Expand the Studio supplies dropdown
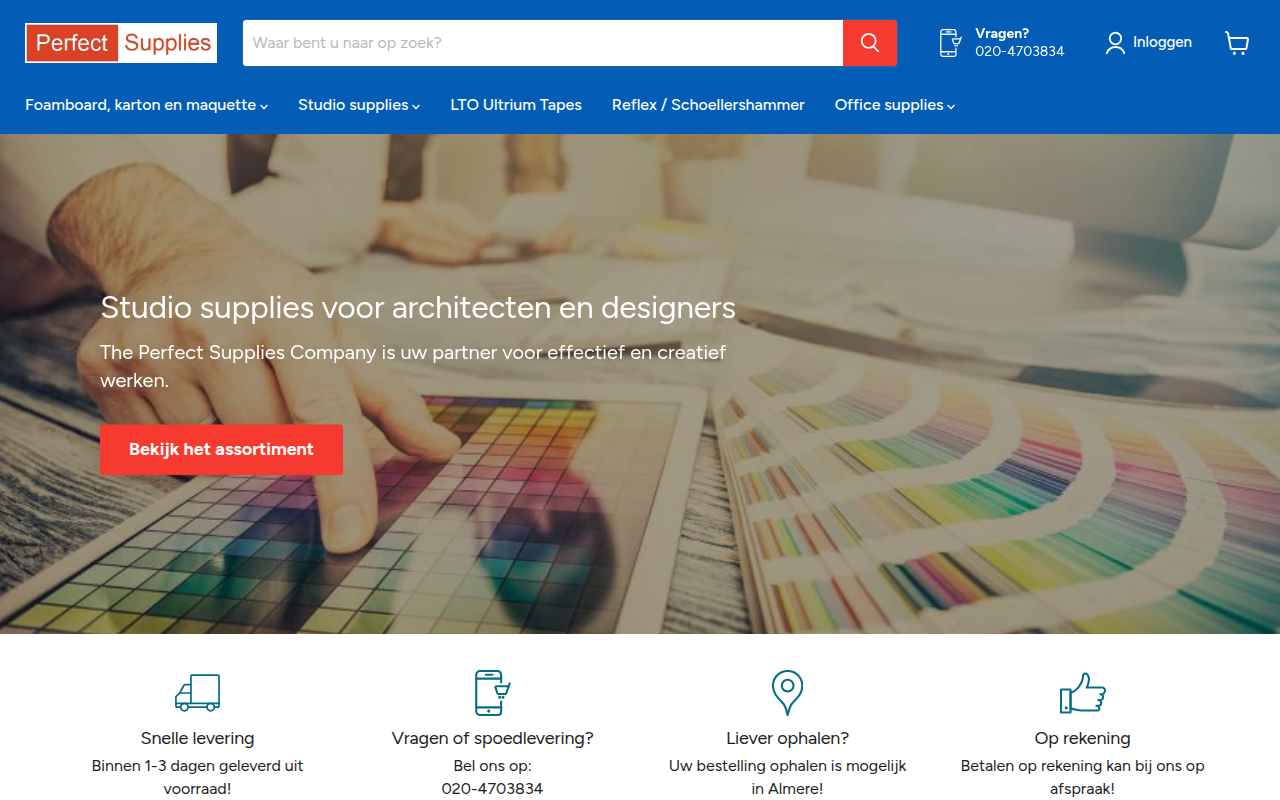 (359, 105)
